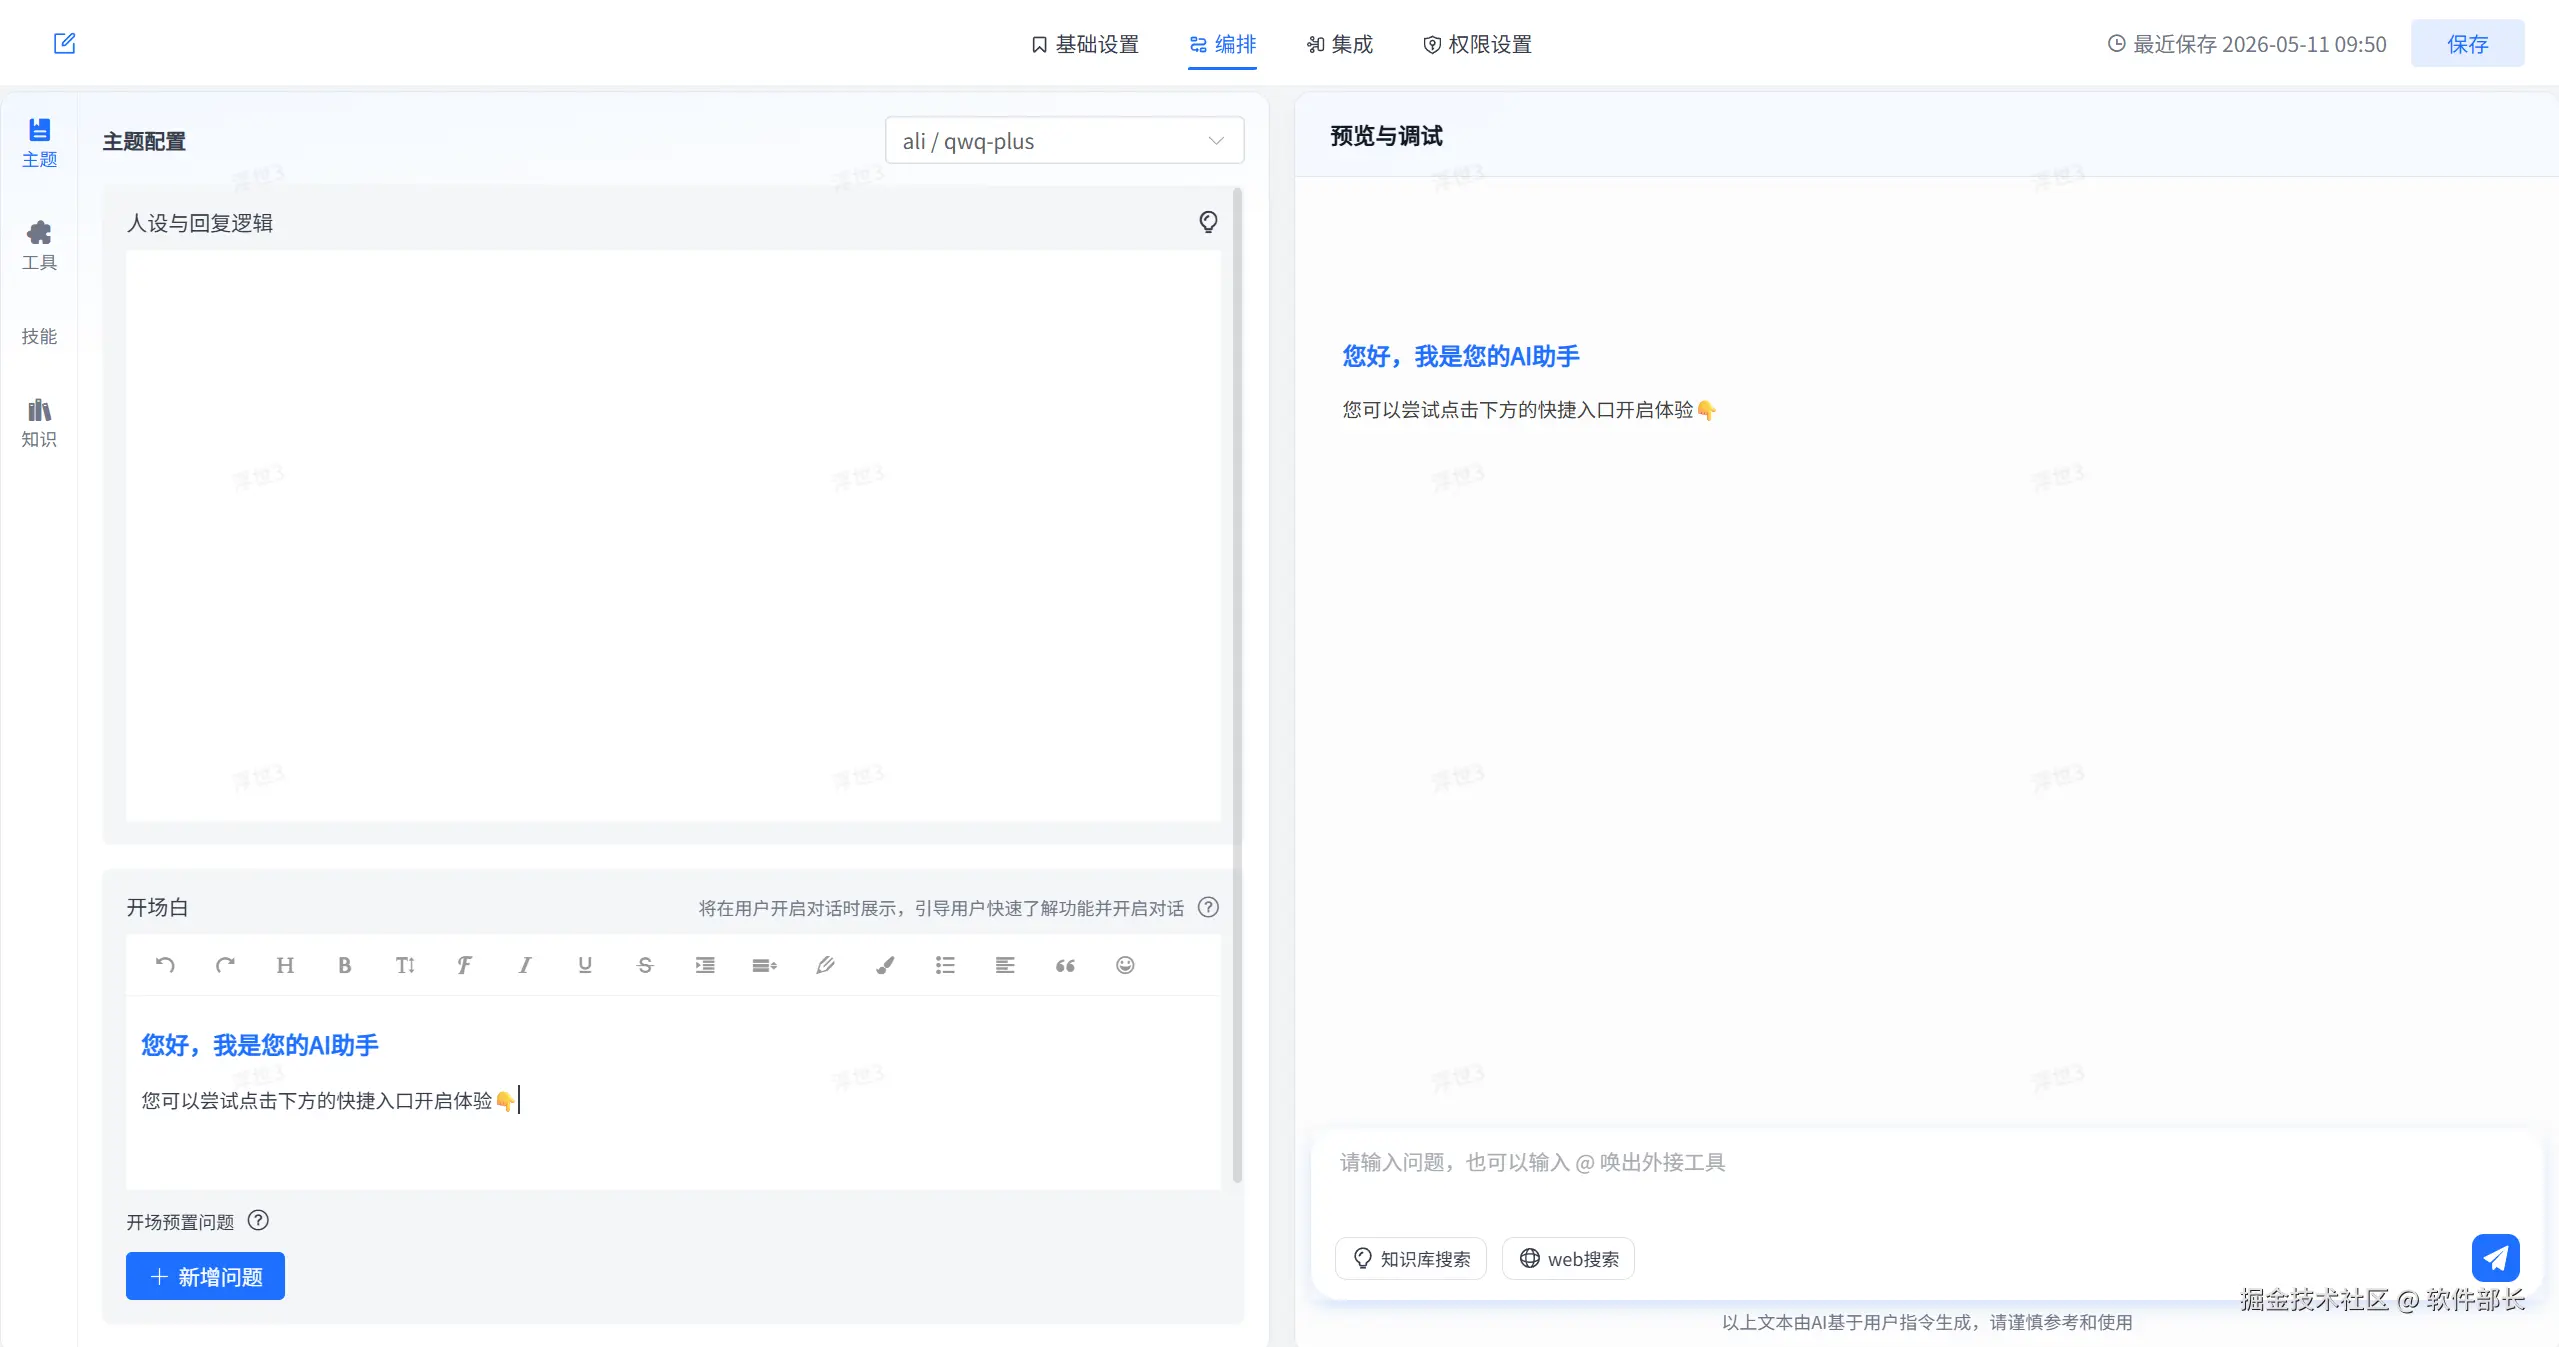Toggle 知识库搜索 option in chat box
The width and height of the screenshot is (2559, 1347).
pyautogui.click(x=1410, y=1259)
